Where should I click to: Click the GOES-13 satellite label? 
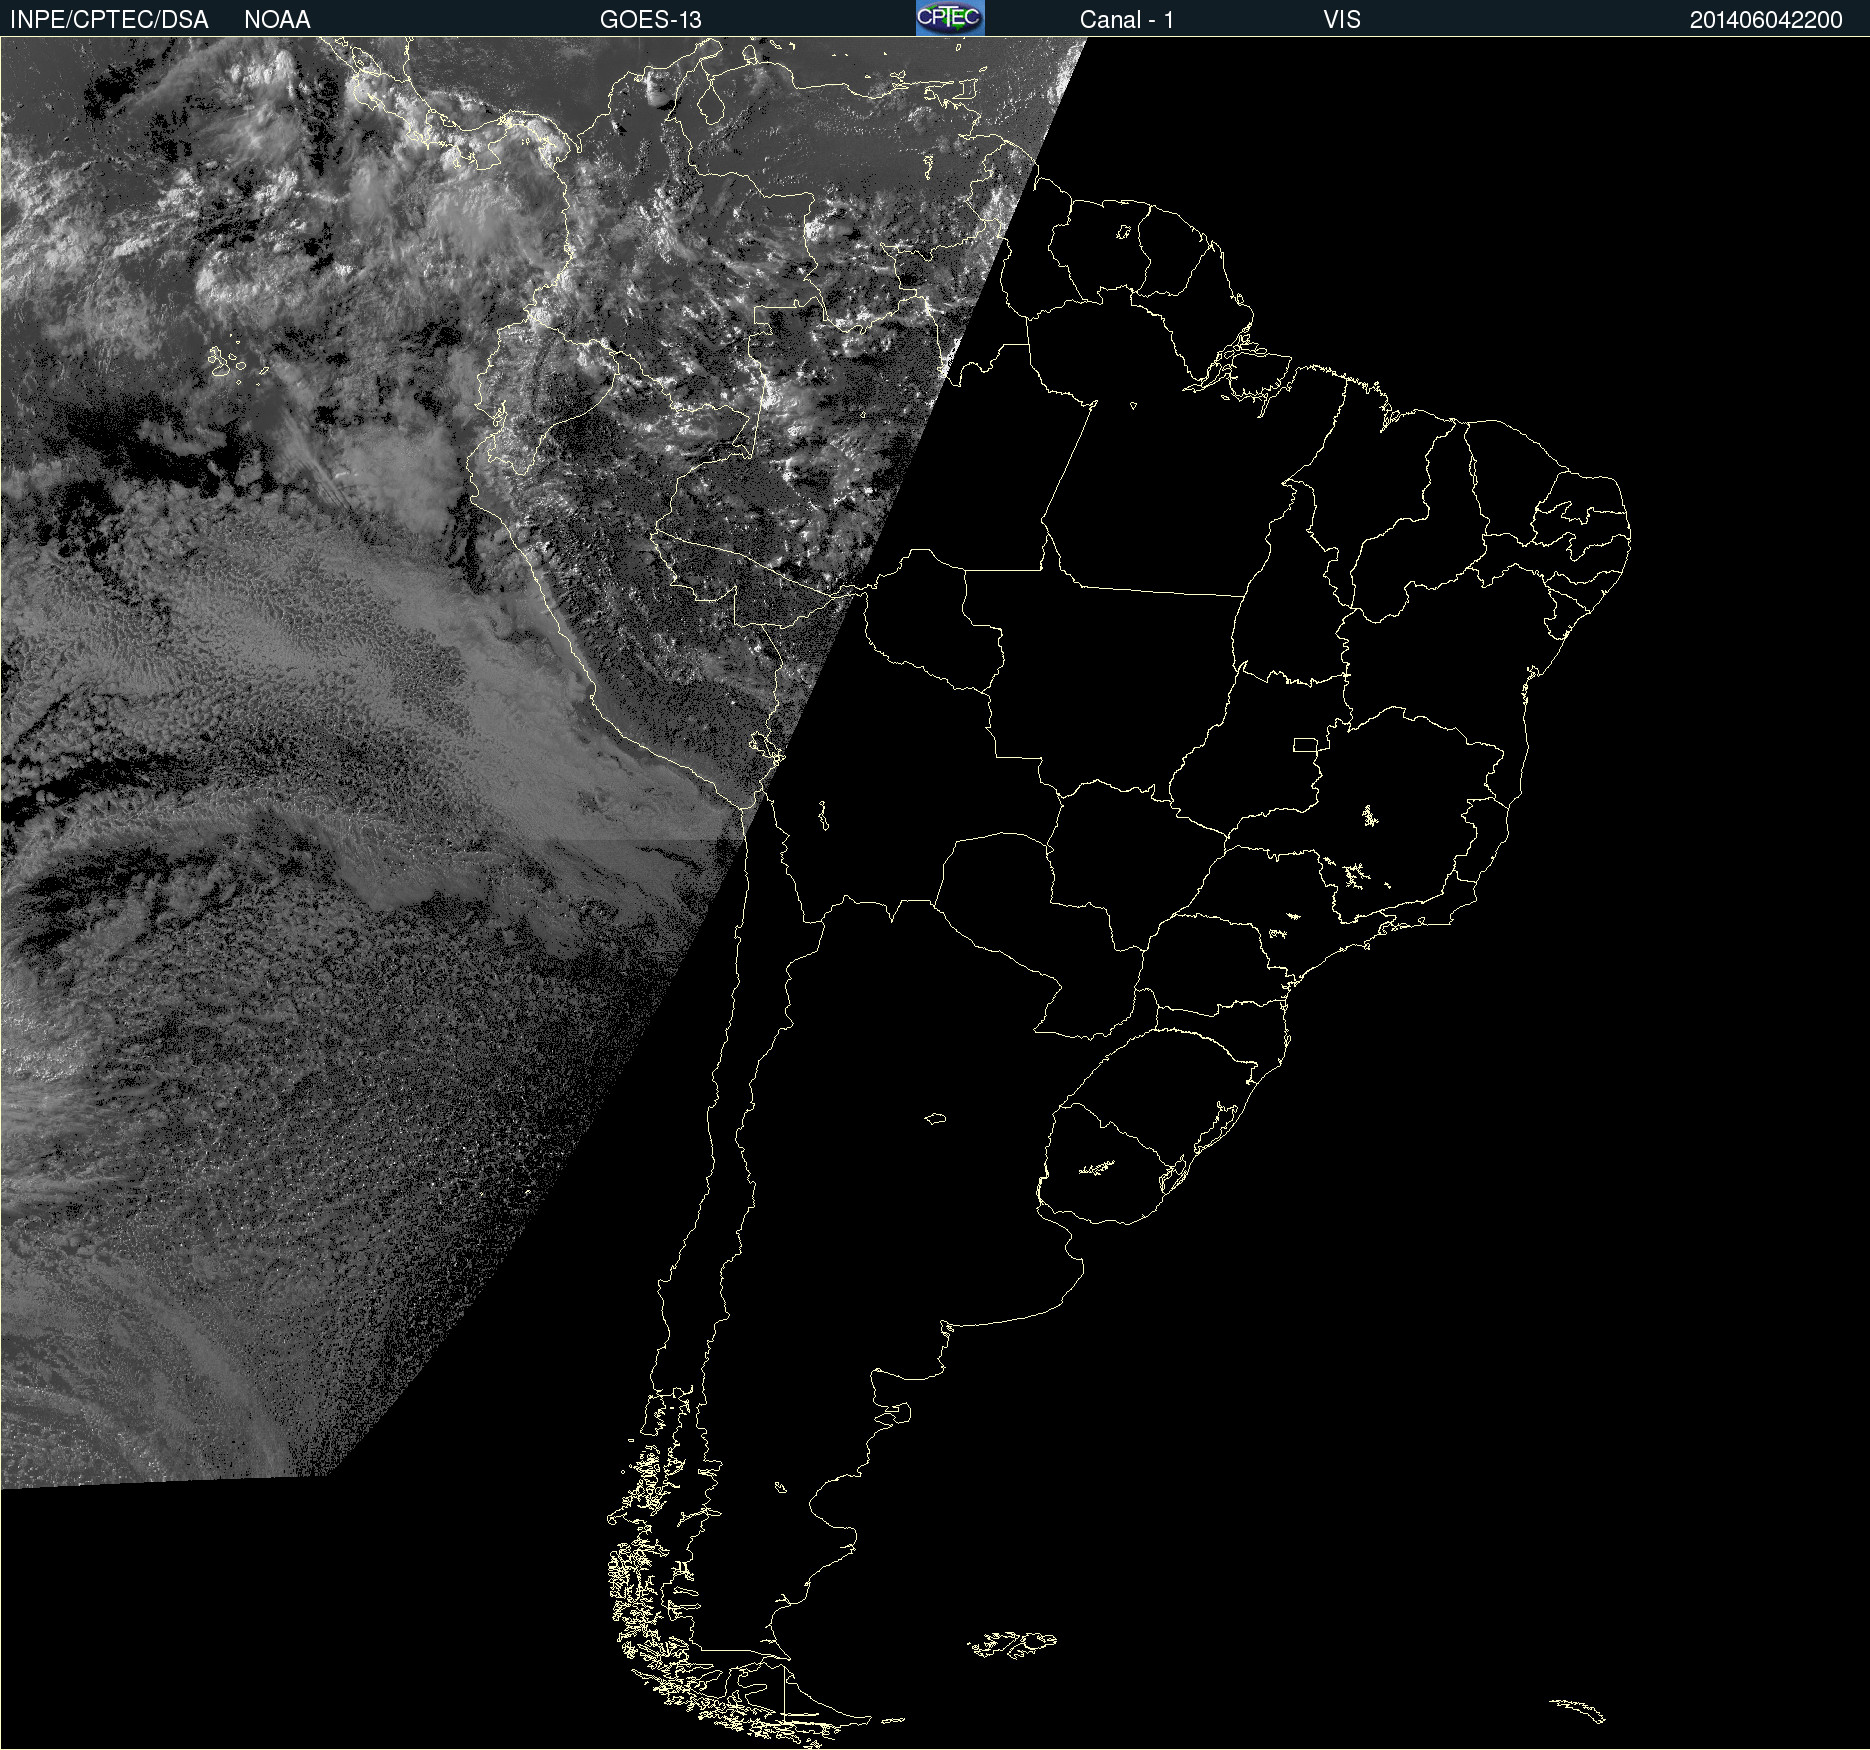click(x=650, y=20)
